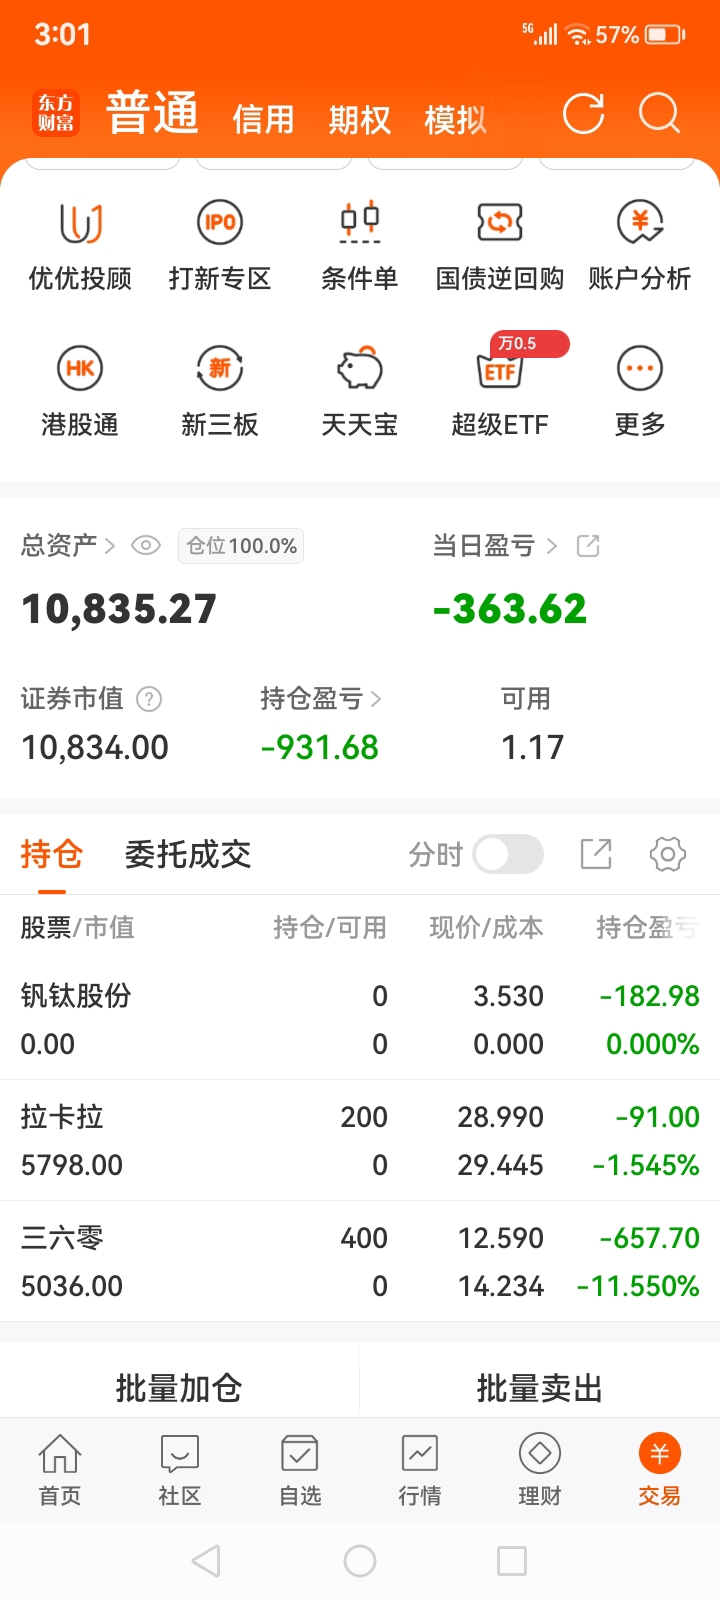Switch to 期权 account tab
The image size is (720, 1600).
[x=359, y=120]
